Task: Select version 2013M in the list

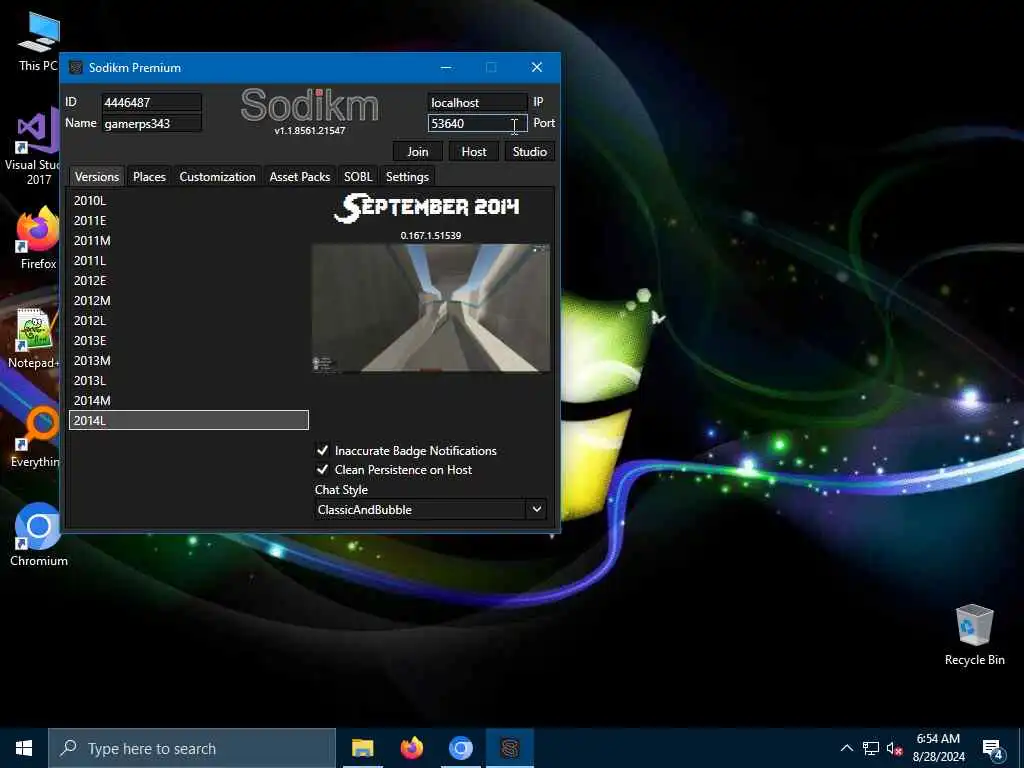Action: (189, 360)
